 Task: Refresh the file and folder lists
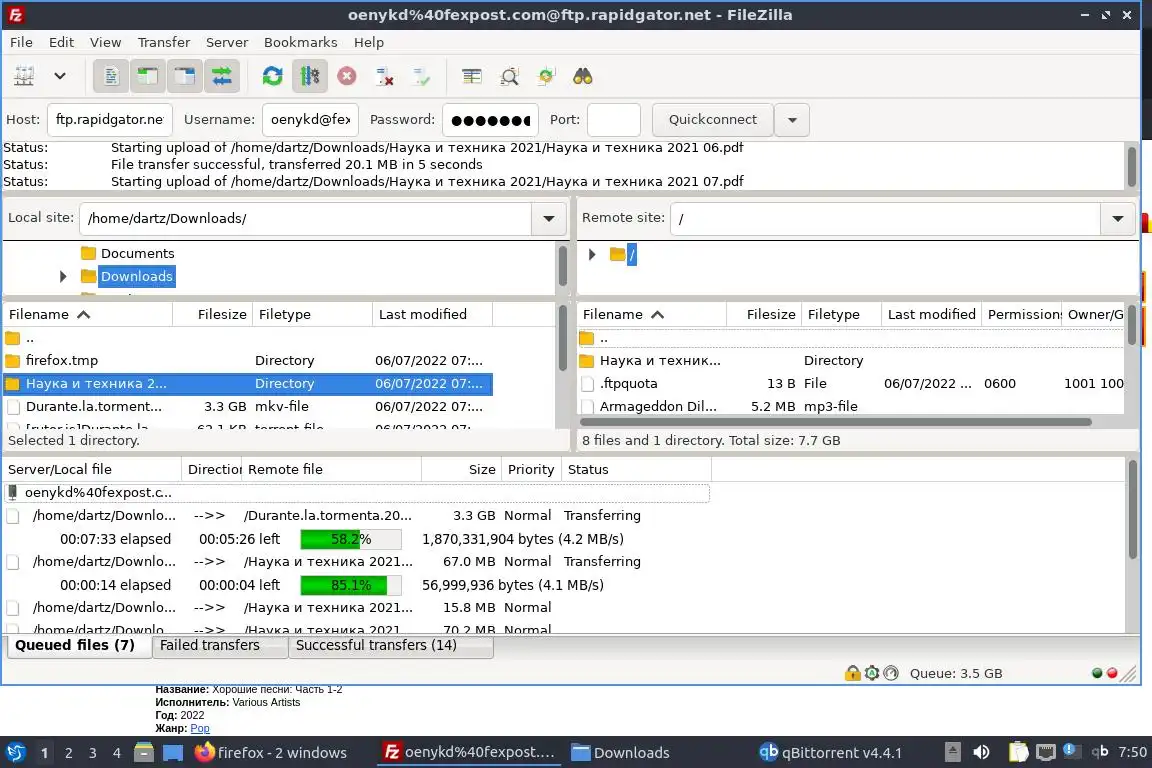[273, 76]
